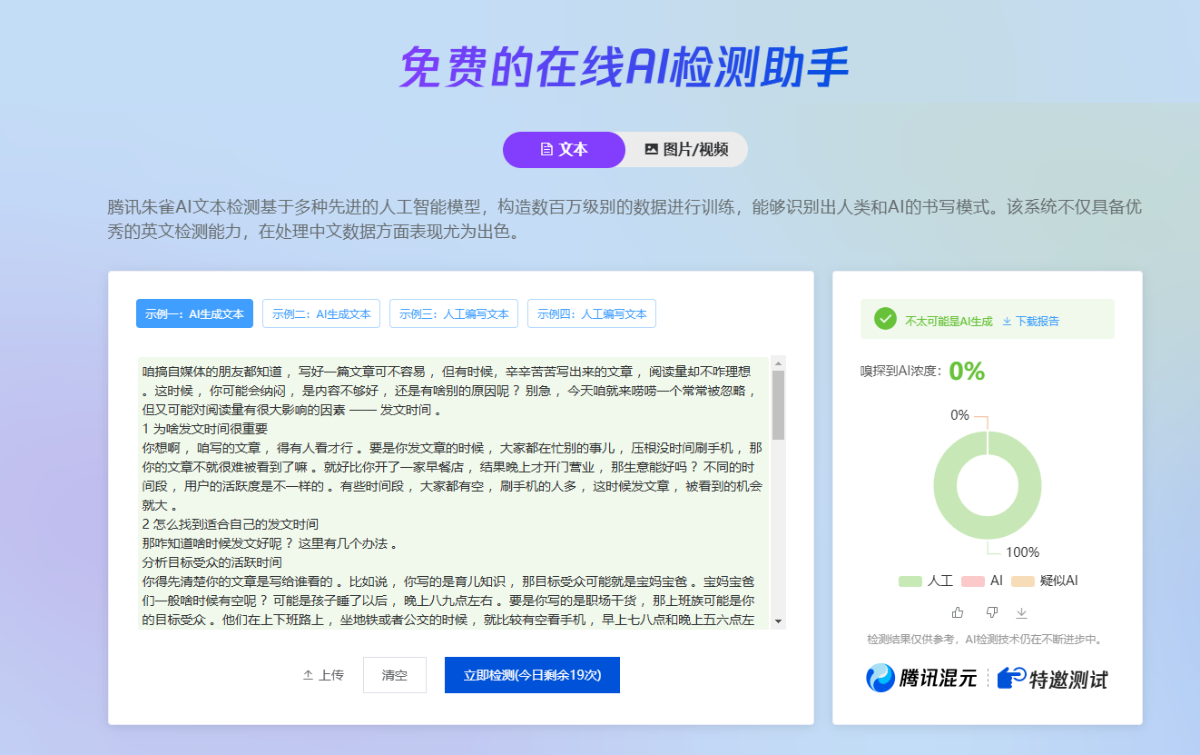The image size is (1200, 755).
Task: Click inside the article text input area
Action: pos(454,492)
